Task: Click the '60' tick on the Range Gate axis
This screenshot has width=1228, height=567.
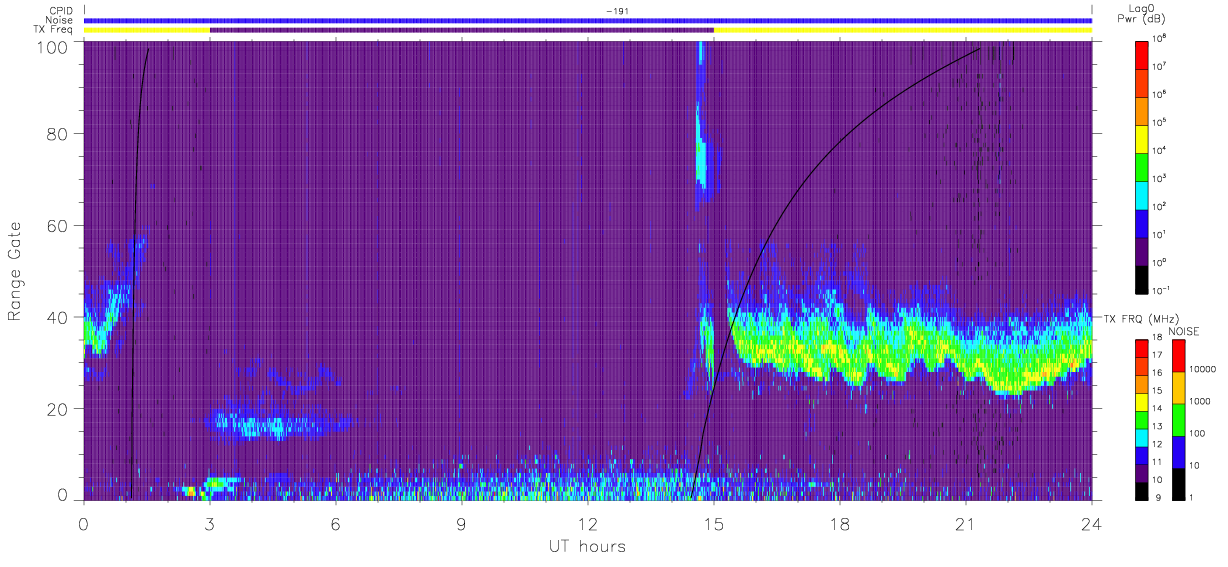Action: click(x=57, y=225)
